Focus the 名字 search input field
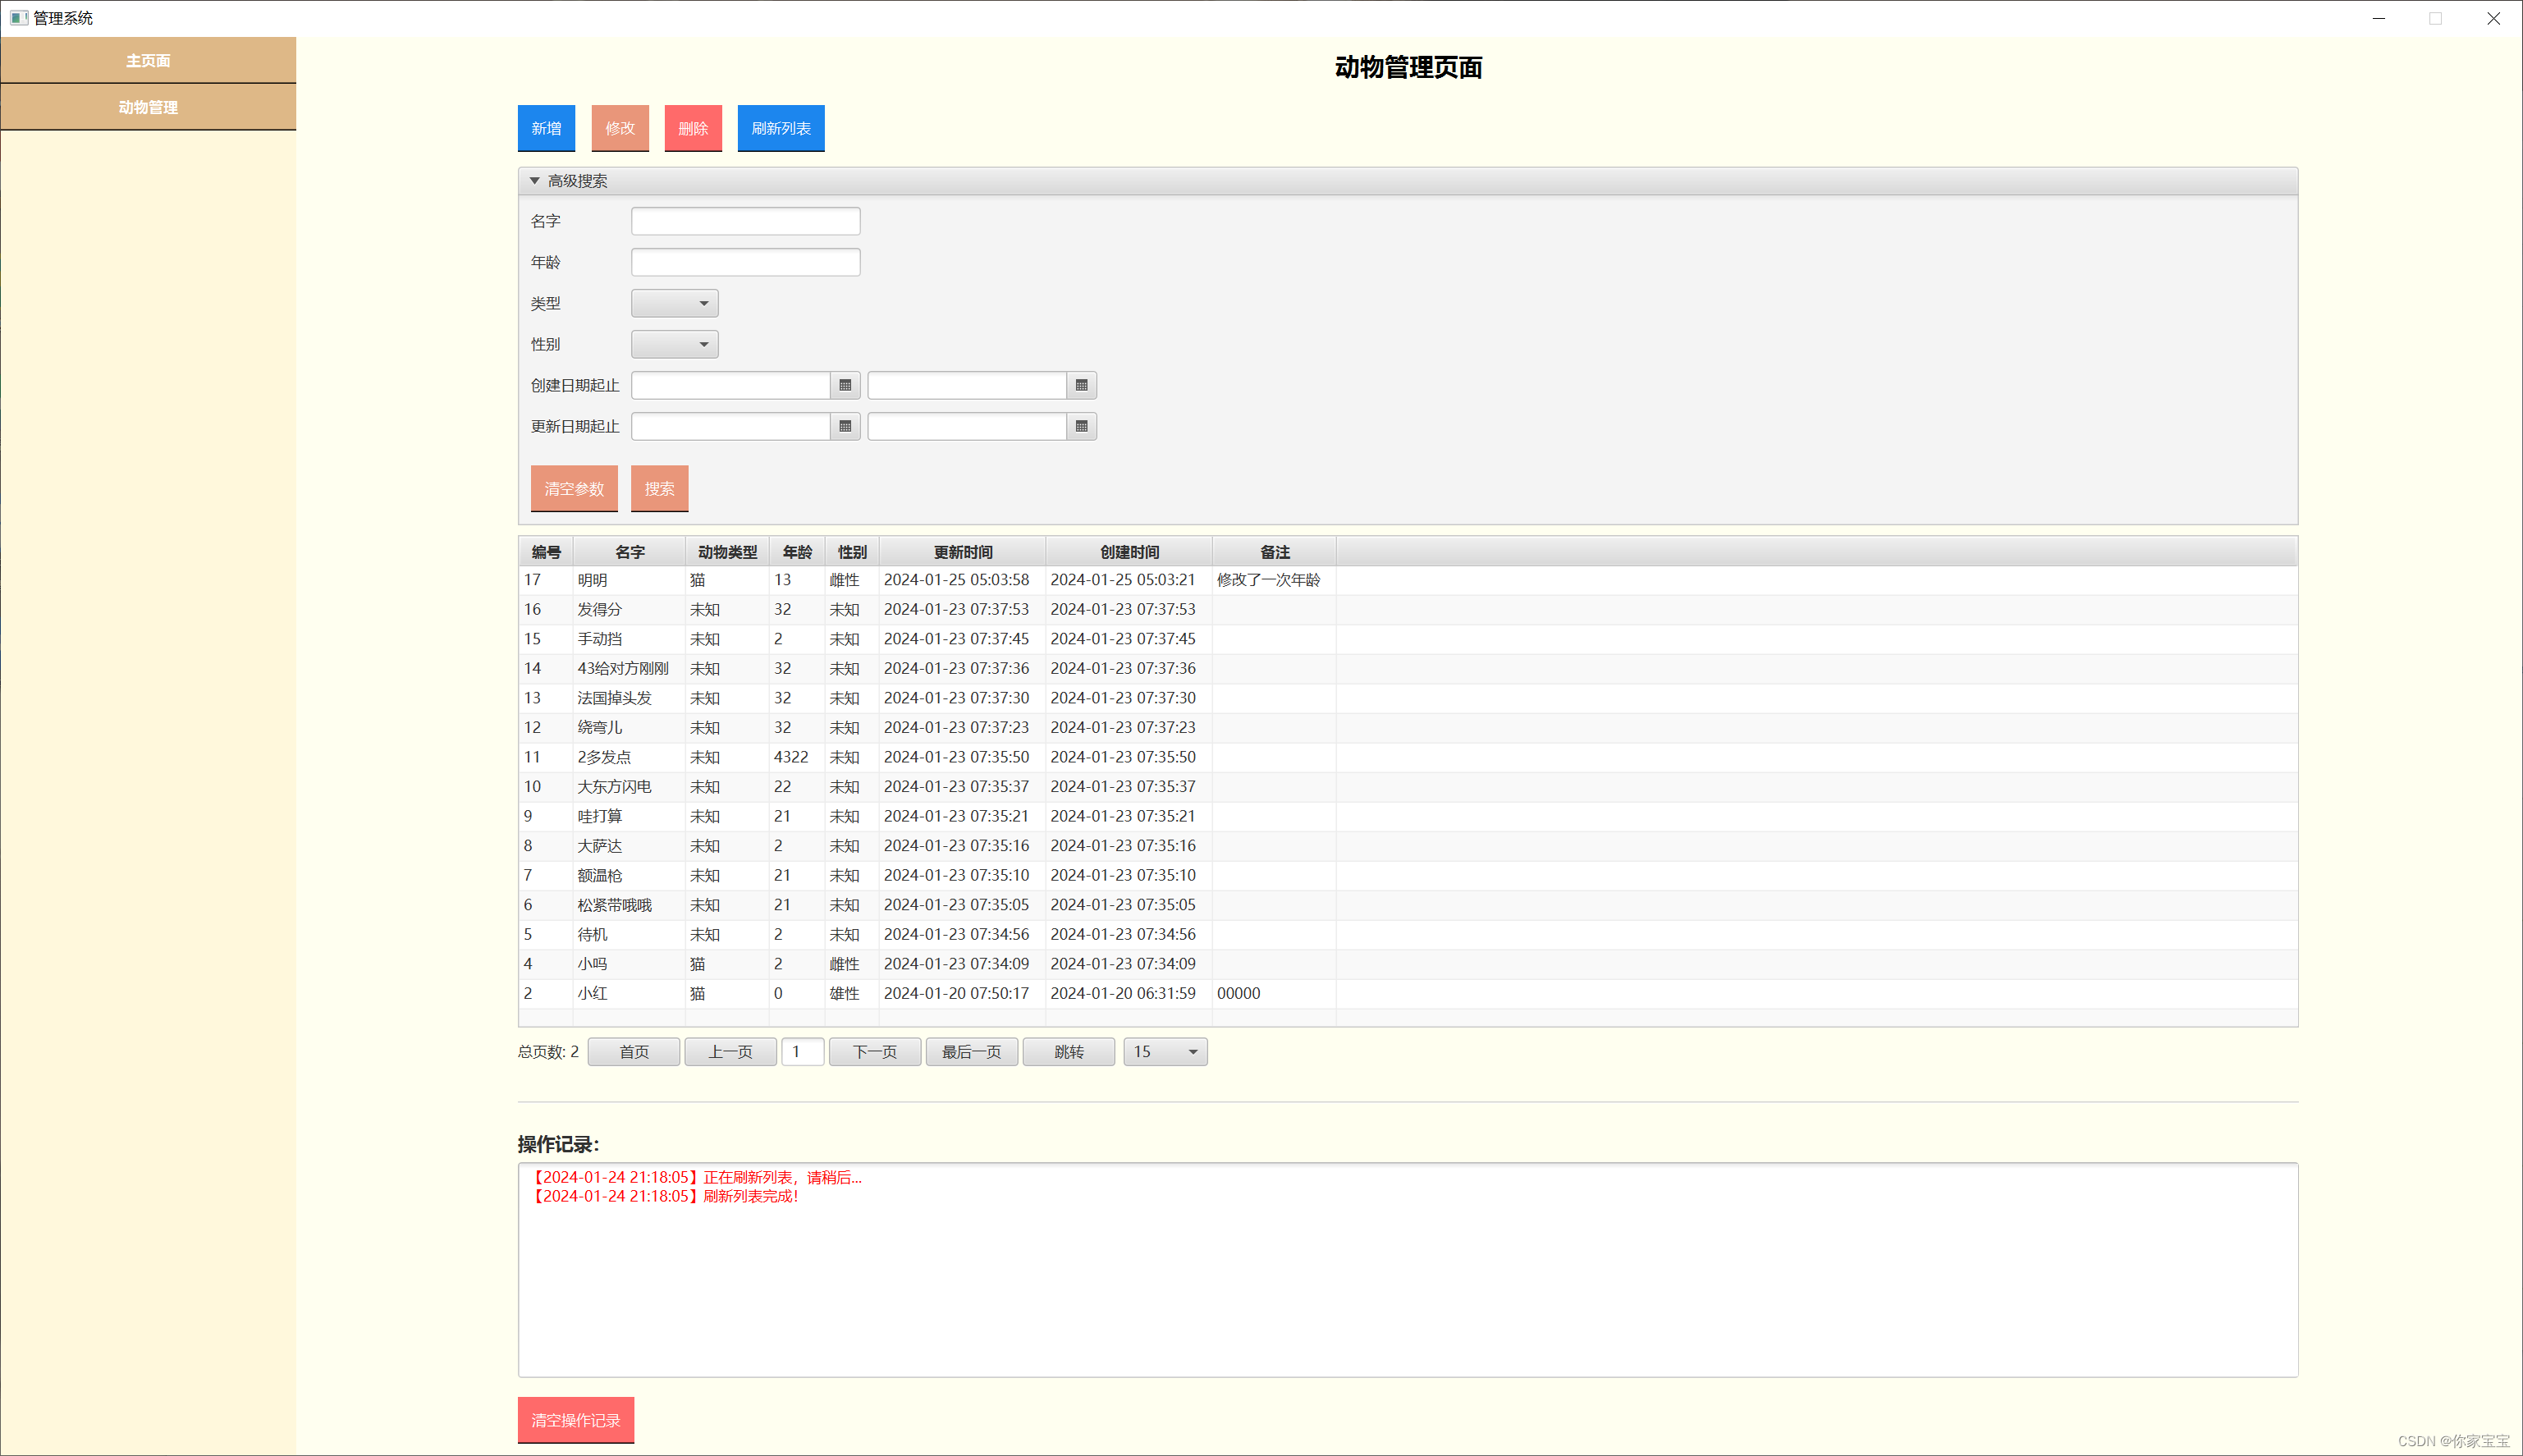This screenshot has height=1456, width=2523. click(x=746, y=221)
